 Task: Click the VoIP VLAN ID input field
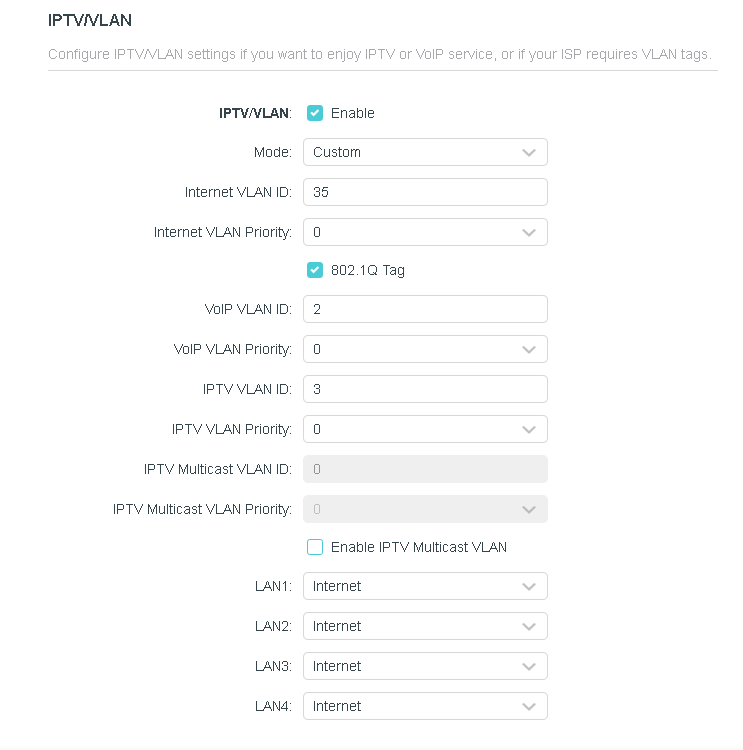click(425, 310)
